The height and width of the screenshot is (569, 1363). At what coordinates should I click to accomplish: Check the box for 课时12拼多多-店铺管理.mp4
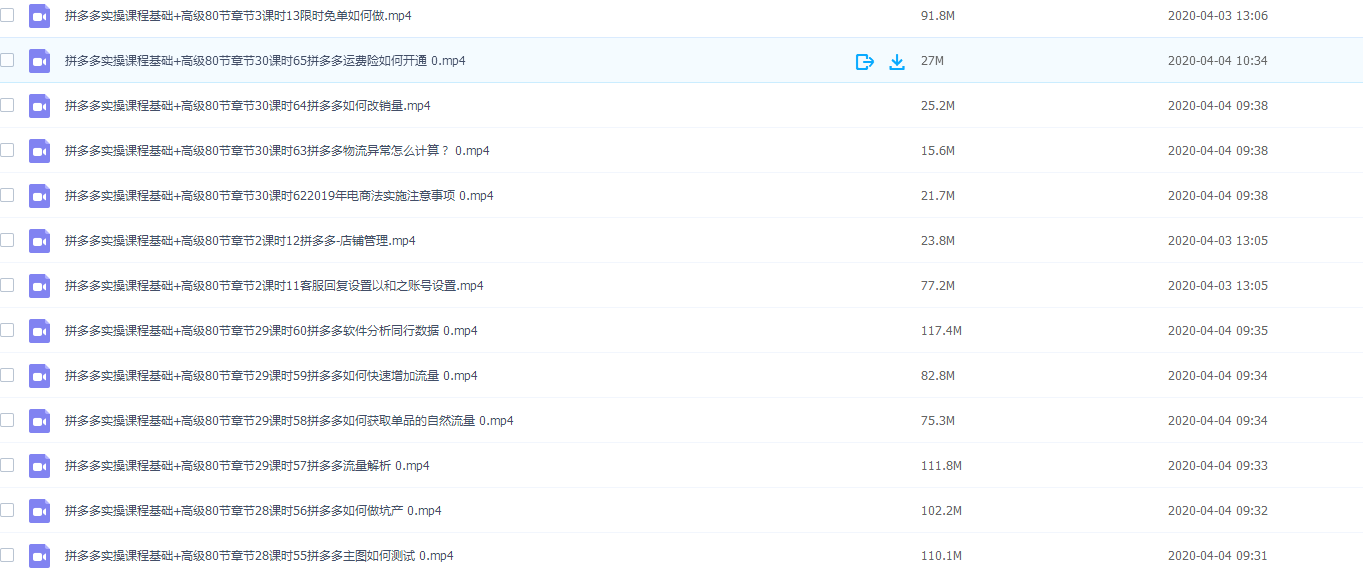pos(7,240)
